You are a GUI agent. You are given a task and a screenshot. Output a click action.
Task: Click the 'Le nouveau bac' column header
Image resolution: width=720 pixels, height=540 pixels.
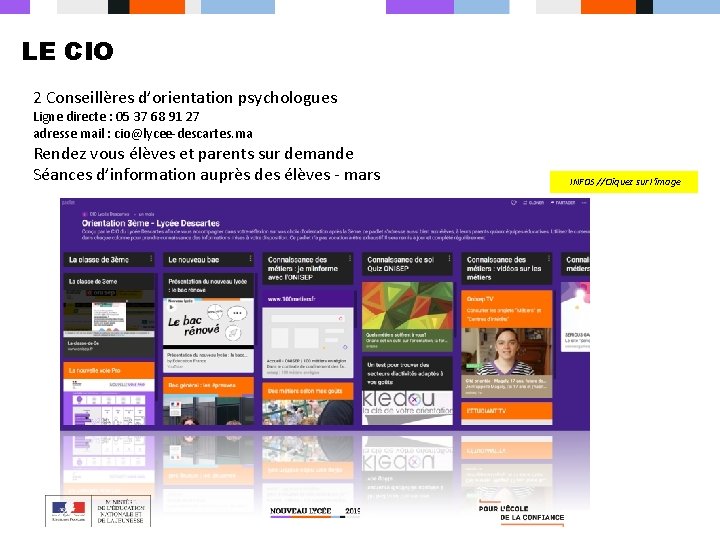click(x=208, y=259)
